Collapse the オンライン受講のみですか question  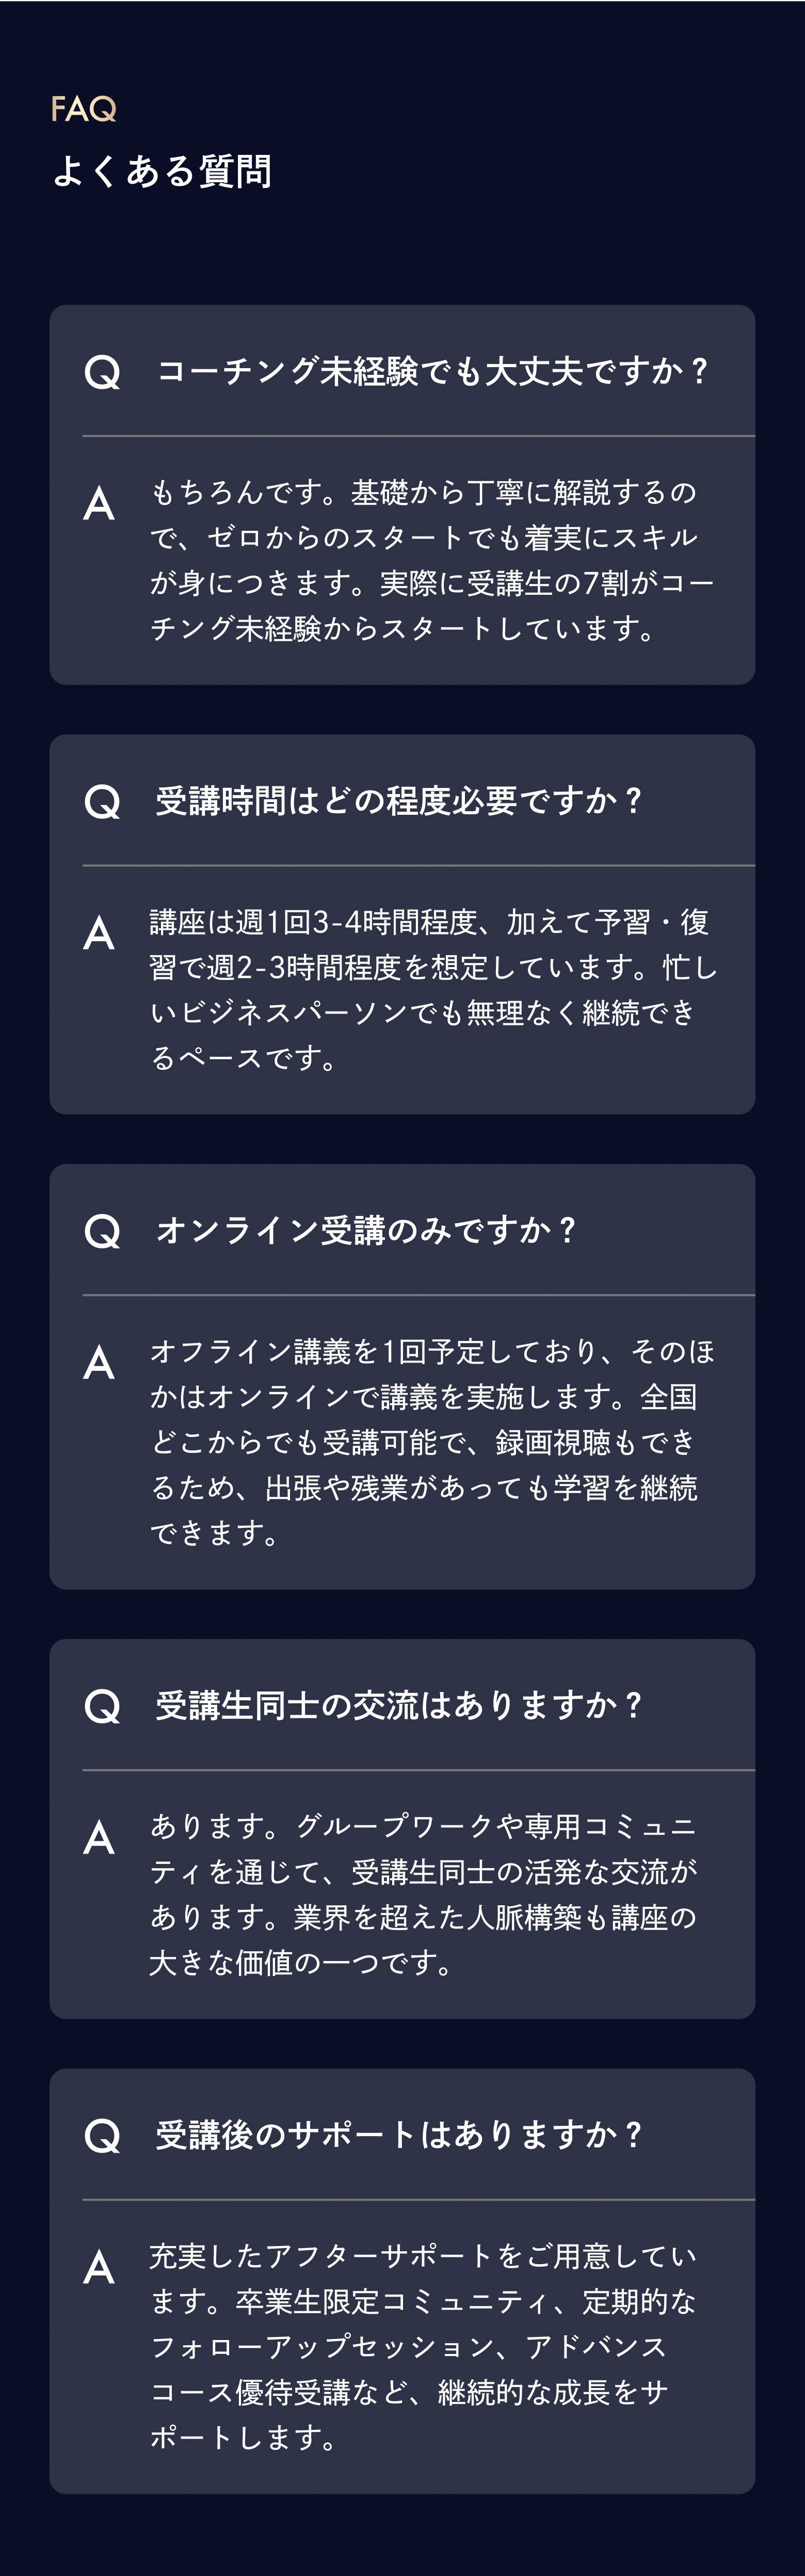click(x=366, y=1231)
